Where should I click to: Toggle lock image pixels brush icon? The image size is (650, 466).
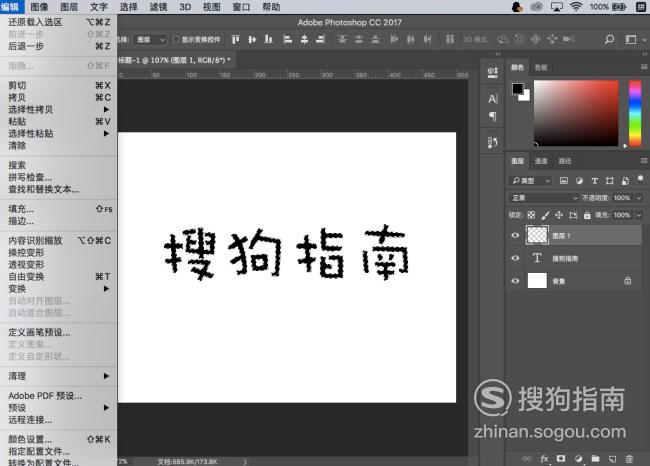click(545, 215)
